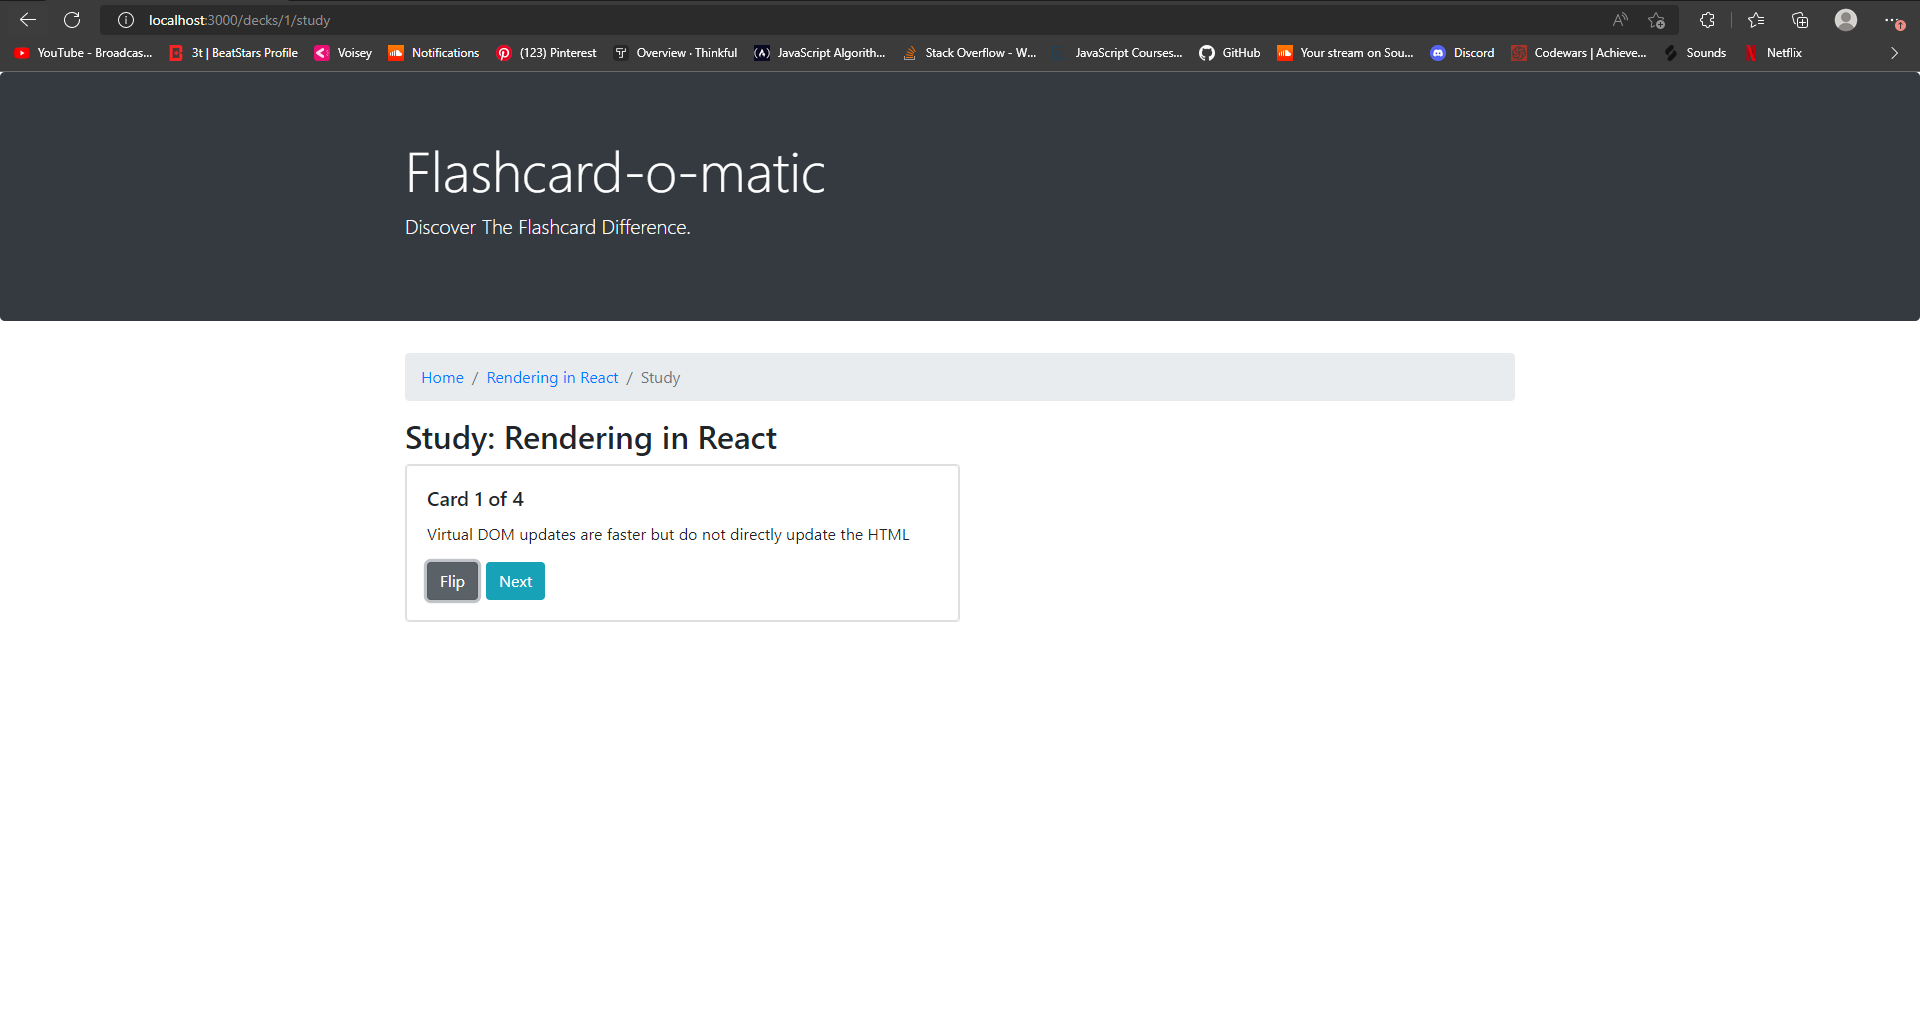Viewport: 1920px width, 1009px height.
Task: Open the Stack Overflow bookmark
Action: coord(970,53)
